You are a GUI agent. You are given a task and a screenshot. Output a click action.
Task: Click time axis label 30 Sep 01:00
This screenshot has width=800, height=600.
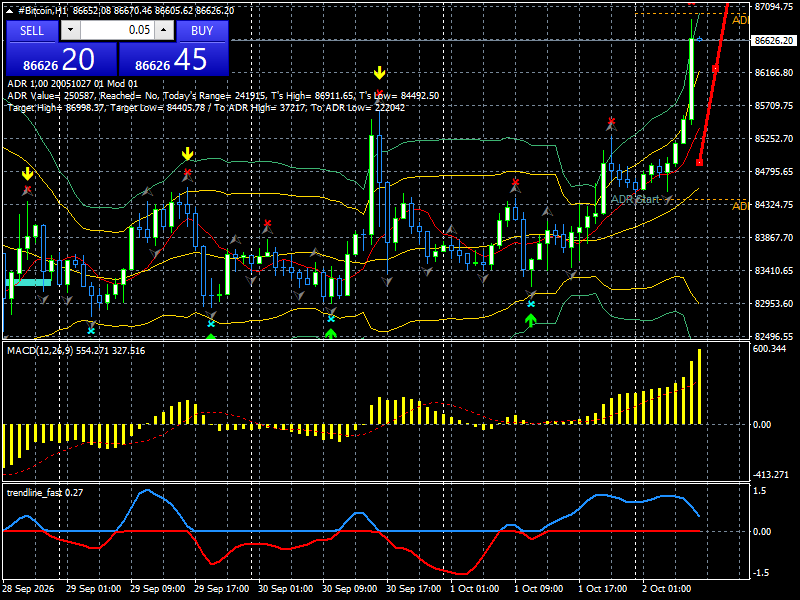(x=286, y=588)
